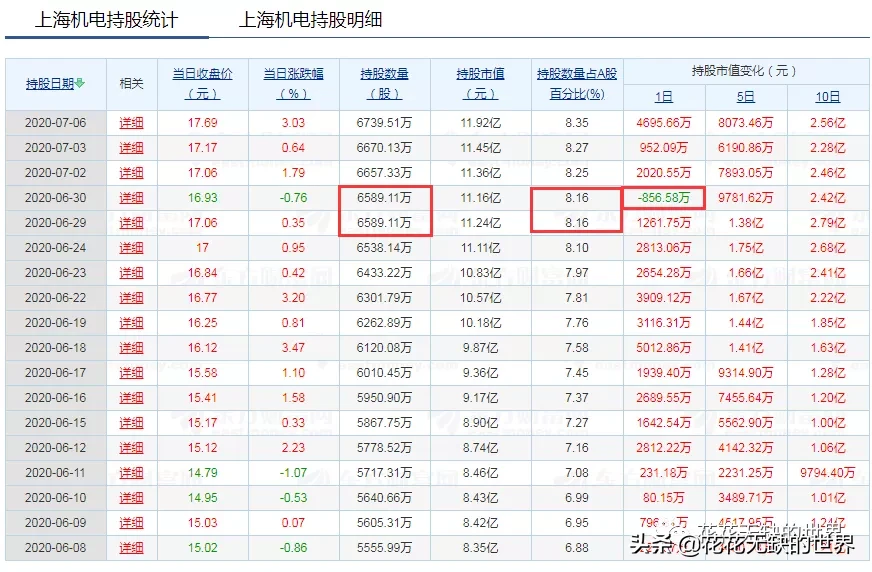The height and width of the screenshot is (572, 872).
Task: Click 1-day change -856.58万
Action: click(x=663, y=198)
